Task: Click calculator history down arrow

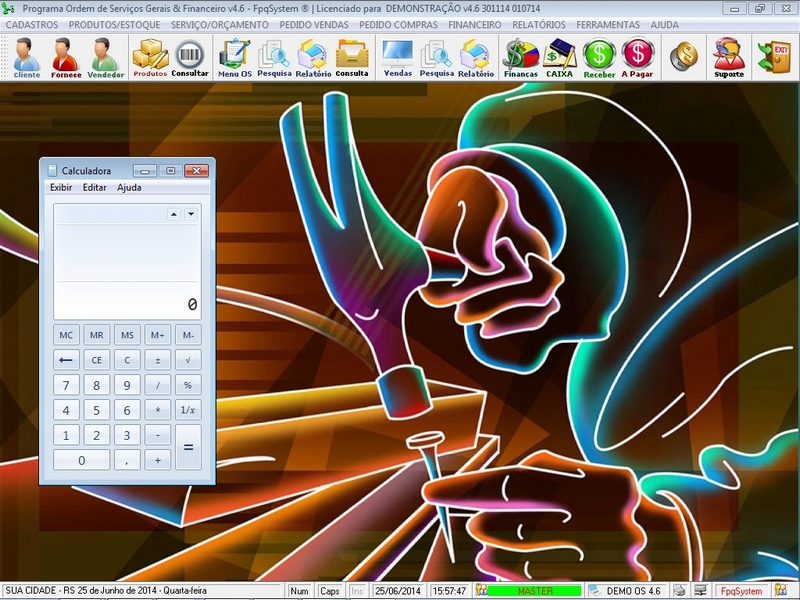Action: coord(191,214)
